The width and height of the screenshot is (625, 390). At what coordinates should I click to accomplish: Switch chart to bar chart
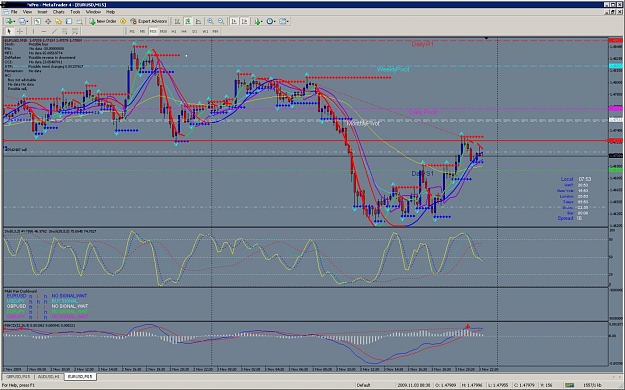click(177, 21)
